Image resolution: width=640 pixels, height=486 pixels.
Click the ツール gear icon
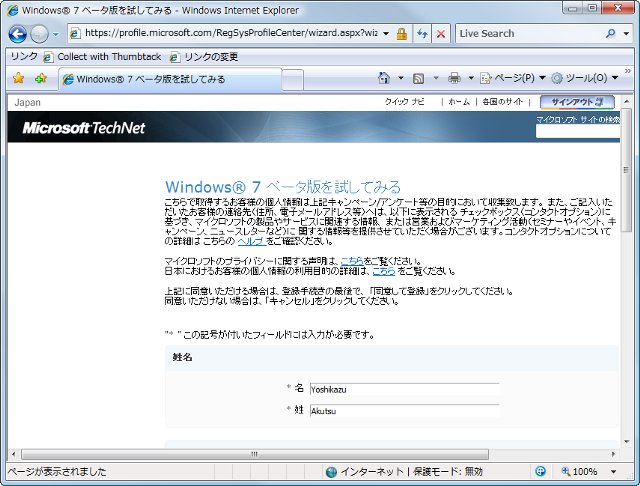(x=557, y=78)
